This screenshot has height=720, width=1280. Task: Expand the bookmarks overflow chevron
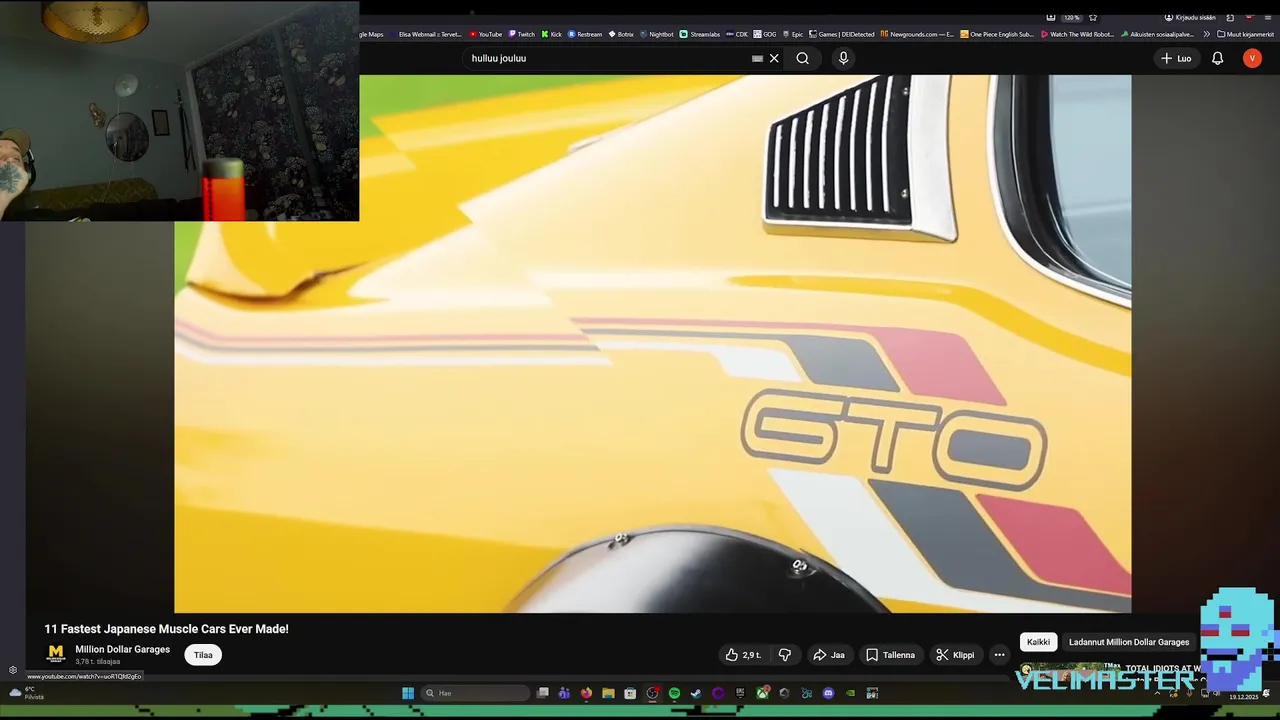click(x=1206, y=34)
